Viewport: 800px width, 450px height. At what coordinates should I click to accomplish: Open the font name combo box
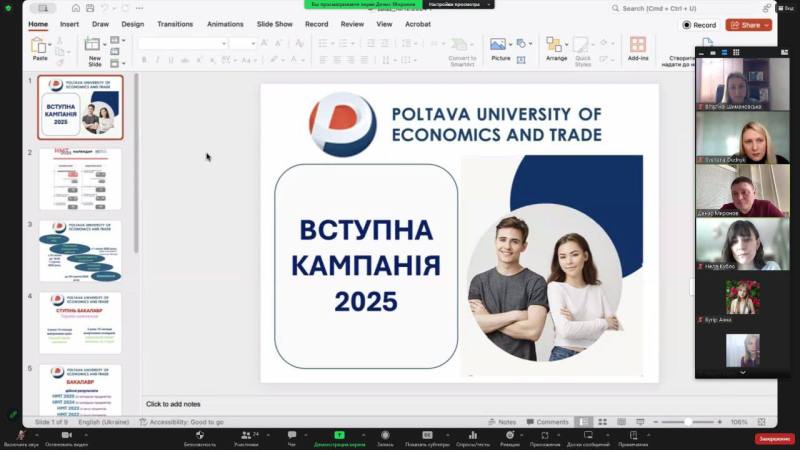[x=181, y=43]
